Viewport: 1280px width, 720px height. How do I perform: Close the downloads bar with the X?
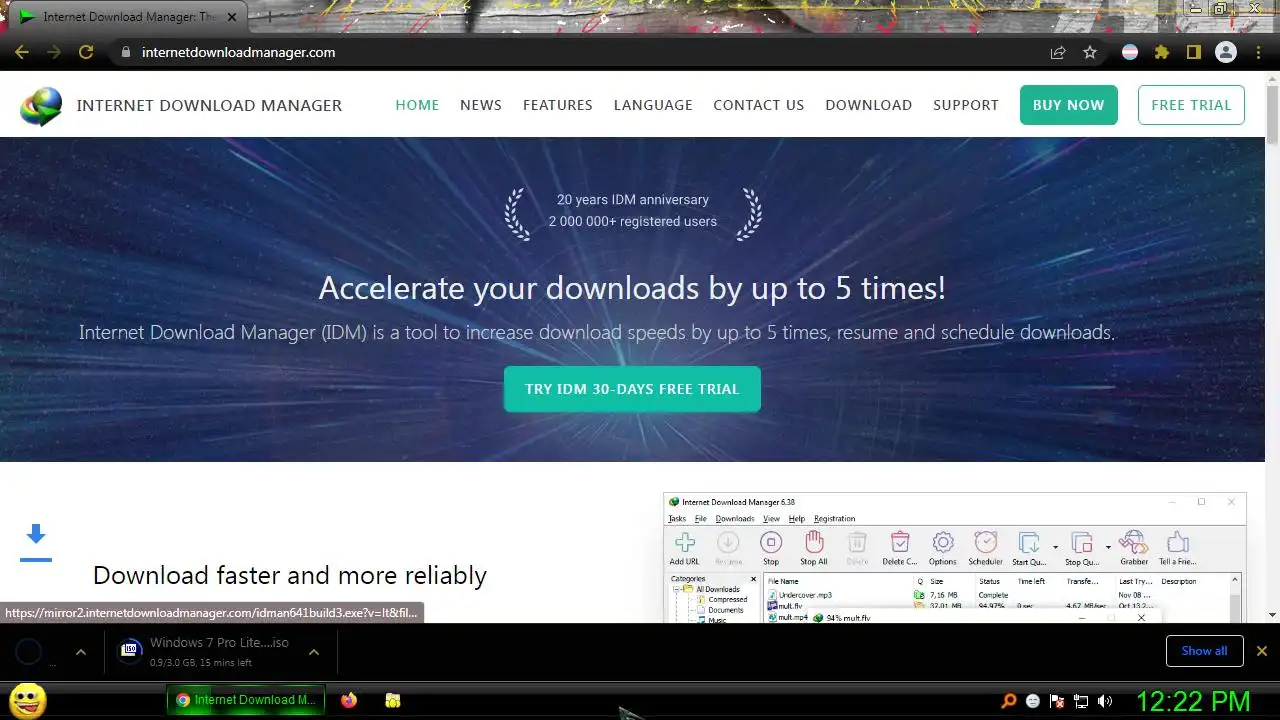pyautogui.click(x=1261, y=651)
